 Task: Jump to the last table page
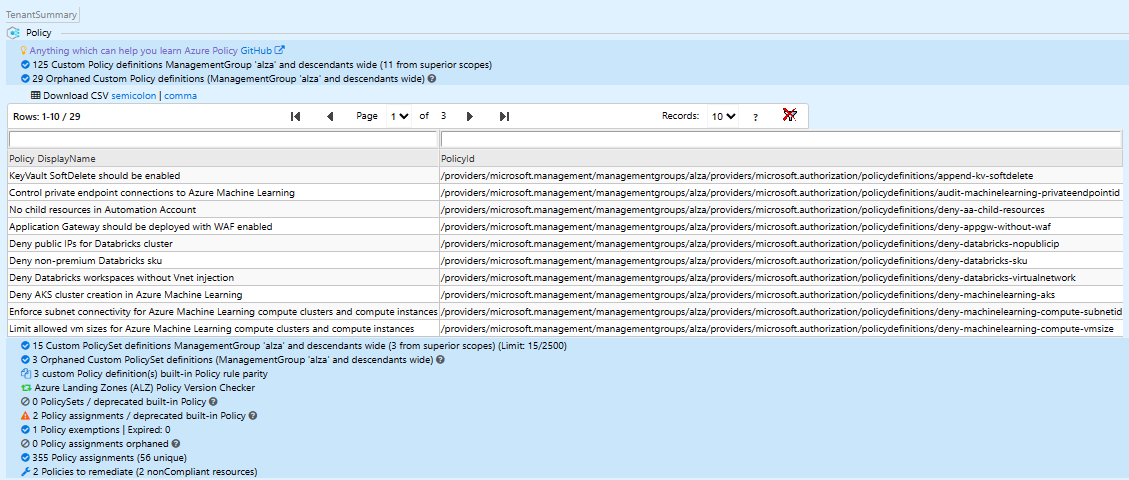[x=504, y=117]
